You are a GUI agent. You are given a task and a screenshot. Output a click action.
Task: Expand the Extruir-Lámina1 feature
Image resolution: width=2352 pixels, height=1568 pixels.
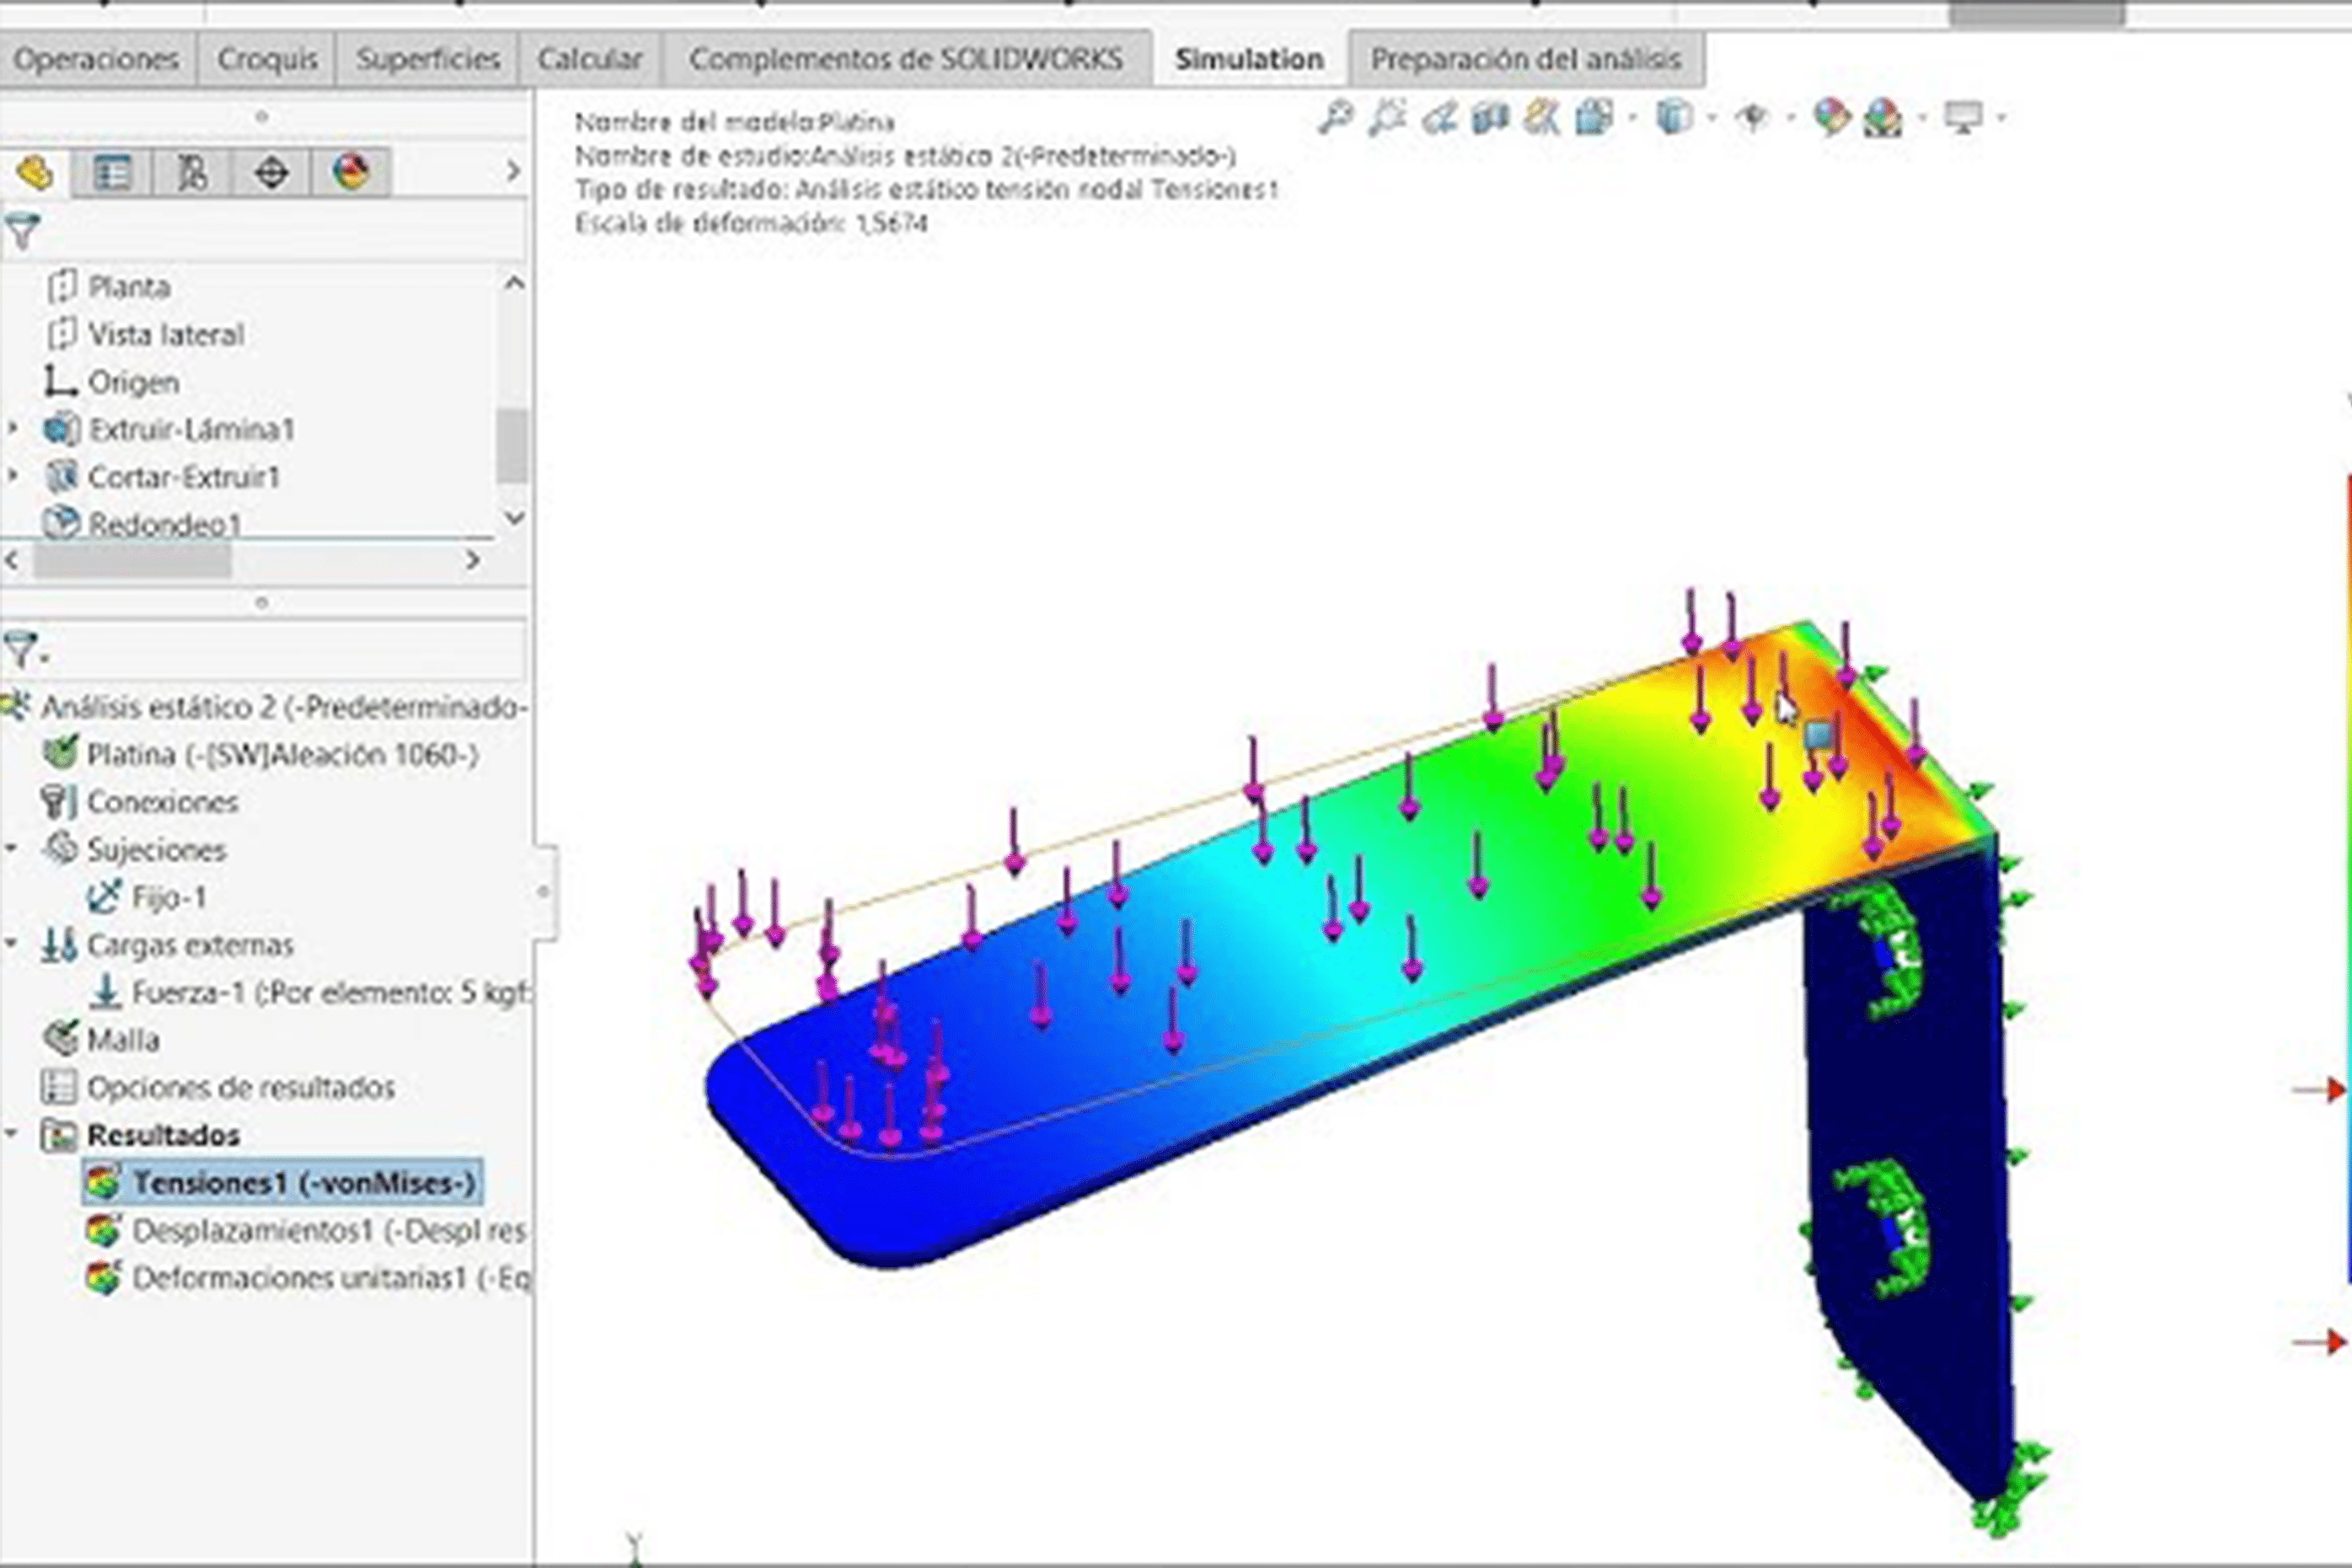pyautogui.click(x=13, y=430)
